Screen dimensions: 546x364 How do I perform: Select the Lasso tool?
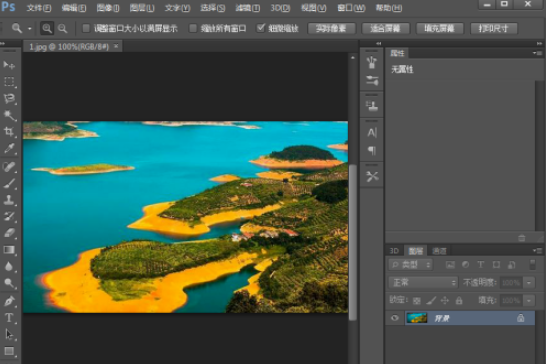tap(9, 99)
